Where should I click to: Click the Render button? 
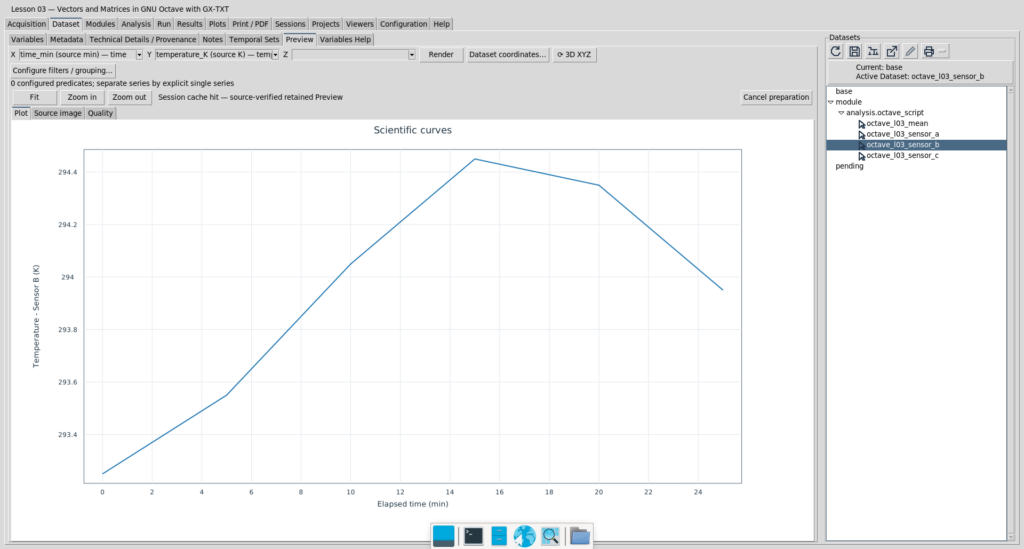[441, 55]
